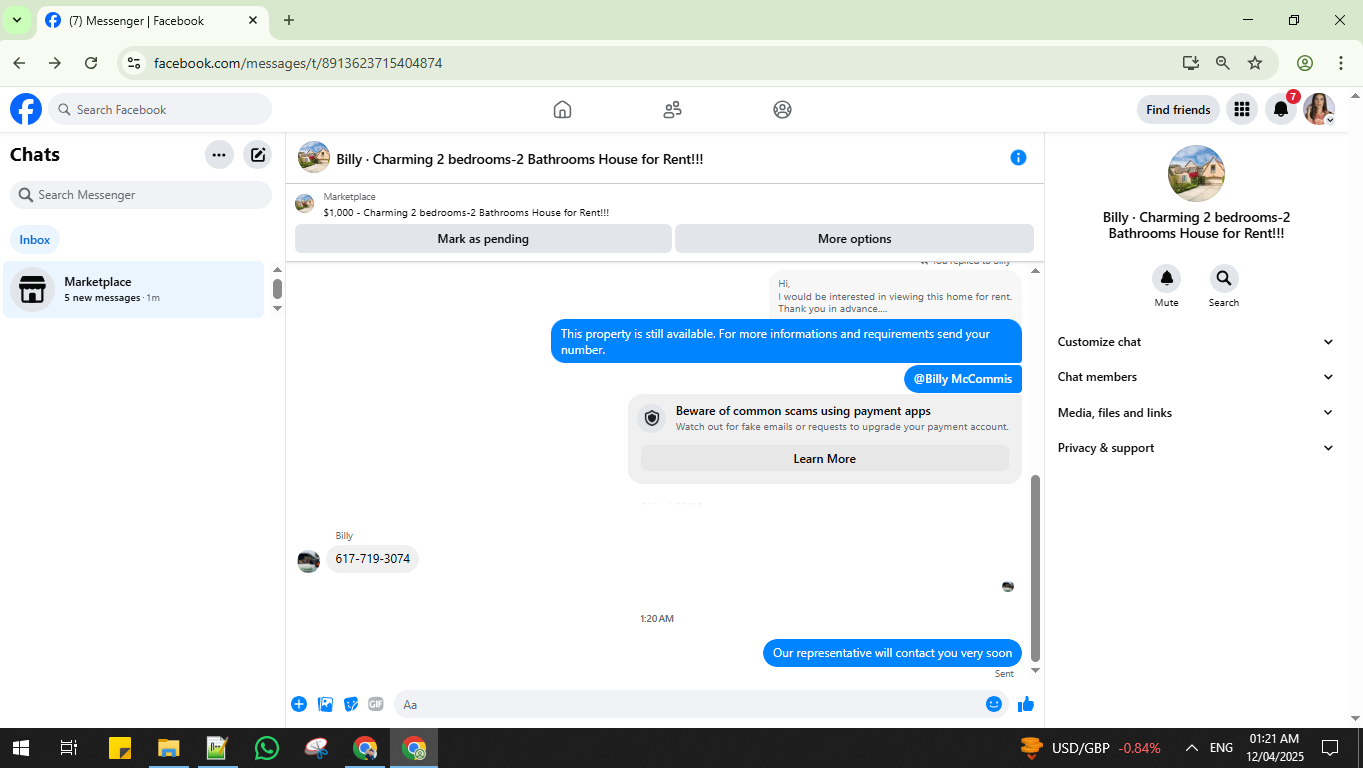
Task: Click the conversation scrollbar thumb
Action: pyautogui.click(x=1035, y=566)
